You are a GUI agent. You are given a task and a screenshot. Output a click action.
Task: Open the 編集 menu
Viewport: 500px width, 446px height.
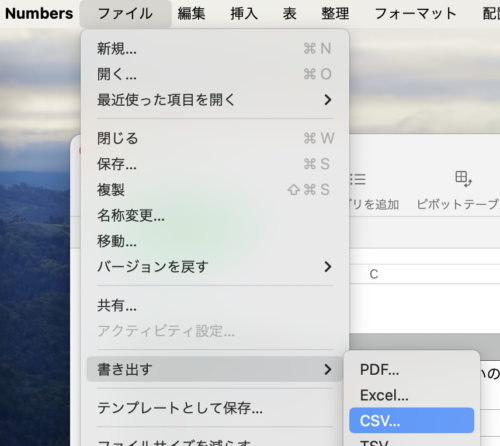coord(191,14)
